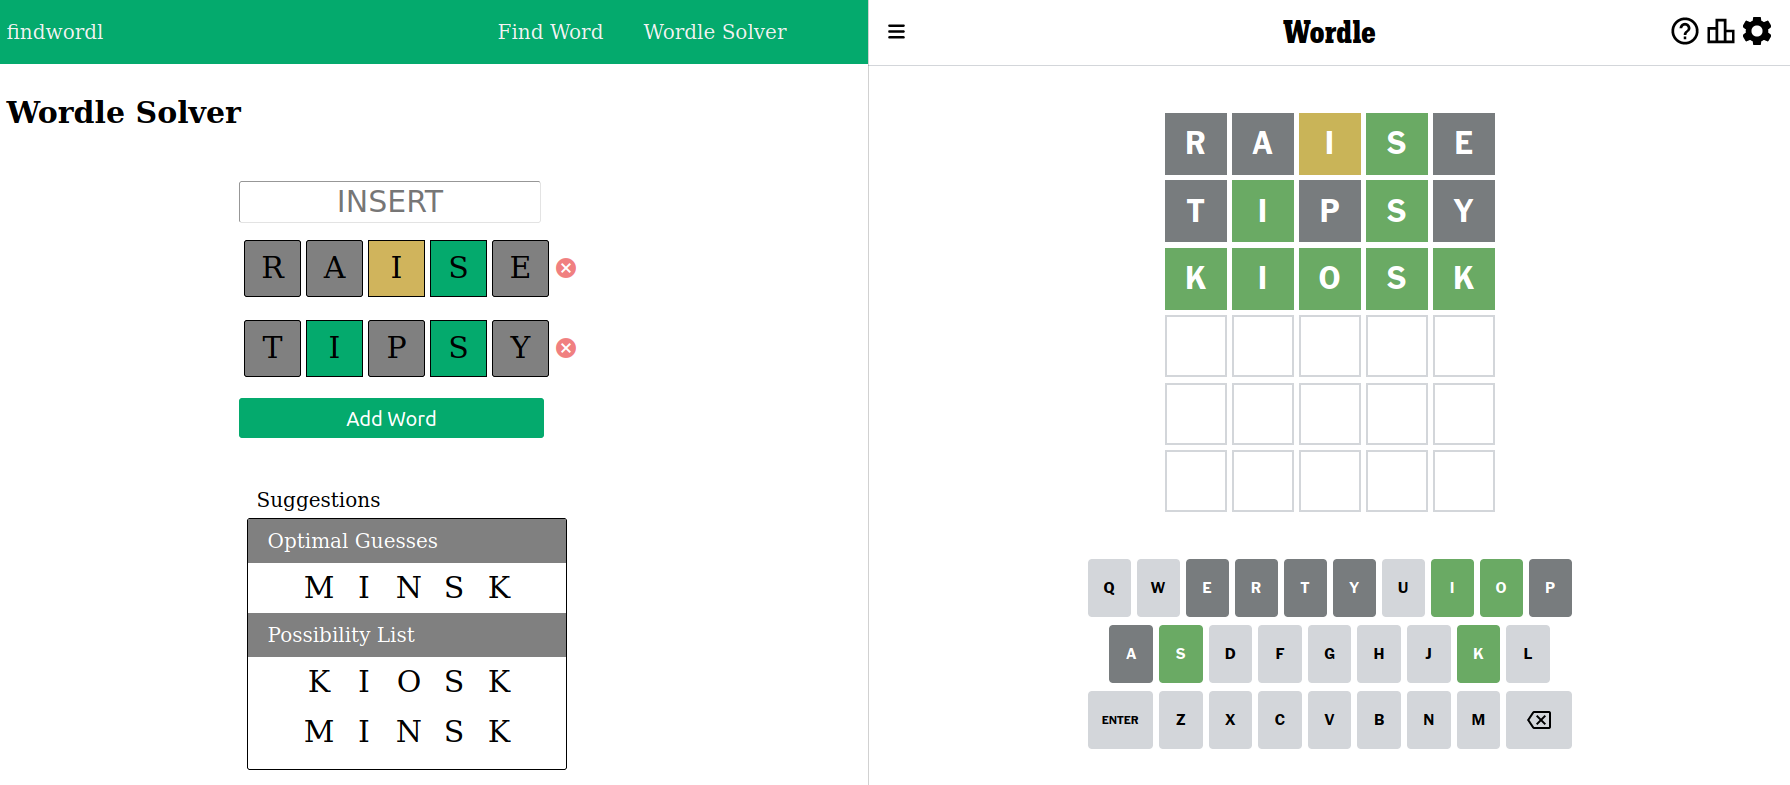
Task: Toggle color of A tile in RAISE
Action: (334, 268)
